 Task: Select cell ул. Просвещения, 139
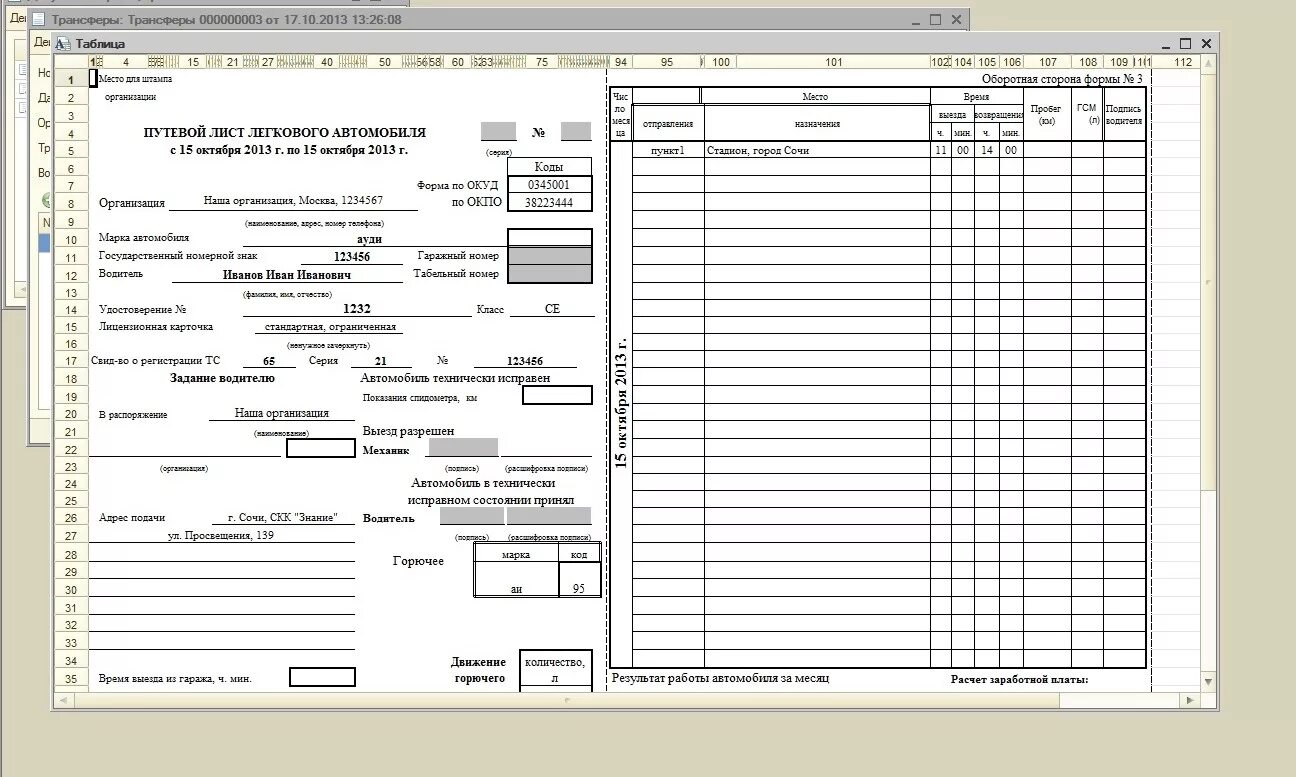click(x=221, y=535)
